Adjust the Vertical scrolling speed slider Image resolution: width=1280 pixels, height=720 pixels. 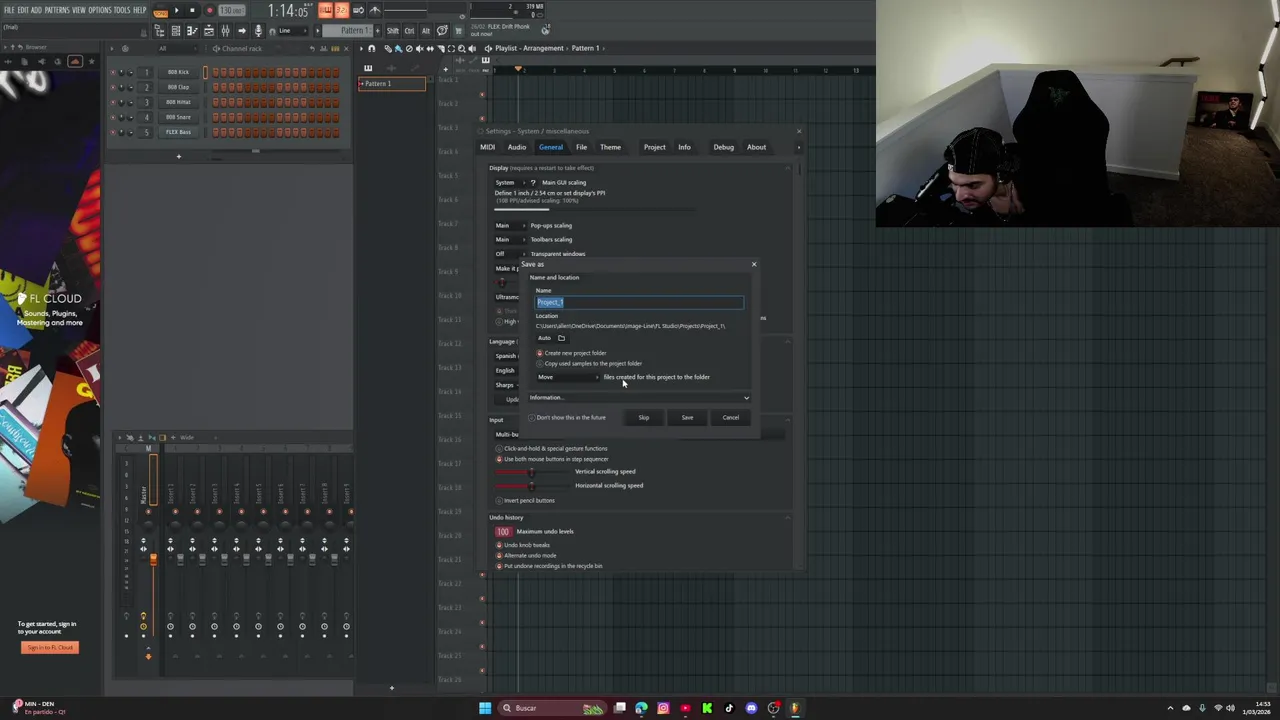pos(531,471)
